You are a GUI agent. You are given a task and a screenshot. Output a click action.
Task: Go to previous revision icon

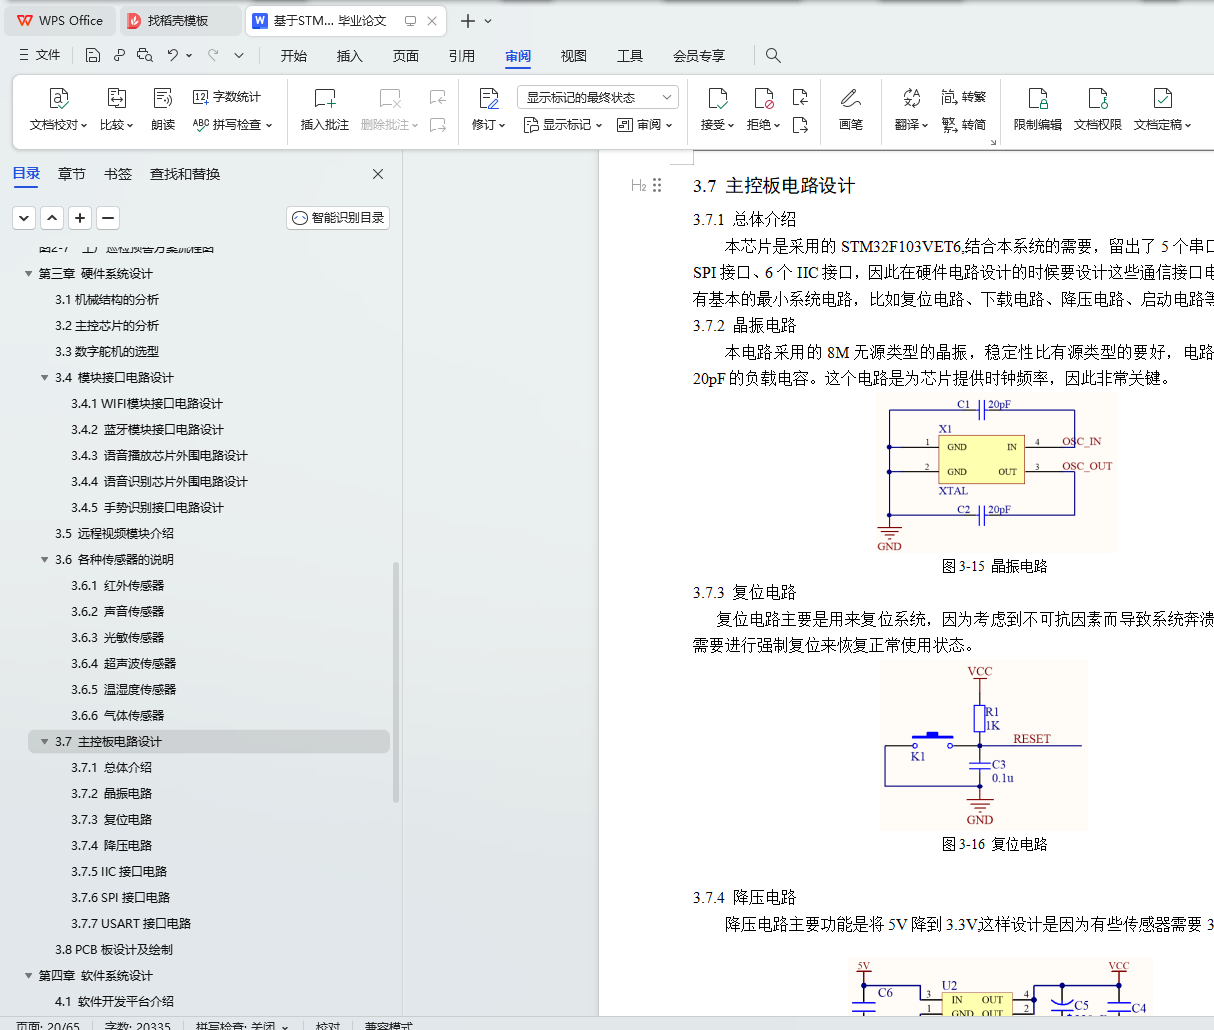tap(800, 97)
